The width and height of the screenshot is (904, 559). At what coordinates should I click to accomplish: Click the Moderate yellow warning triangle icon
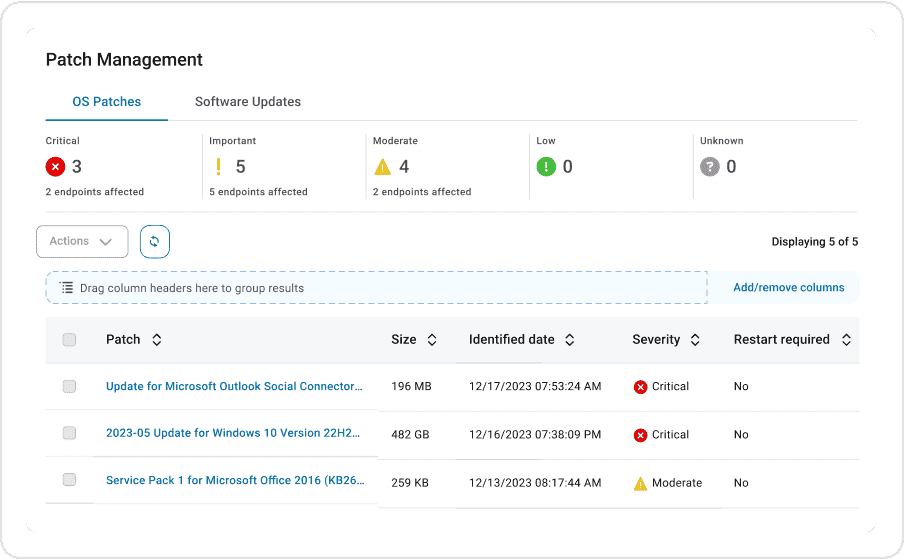click(x=383, y=167)
